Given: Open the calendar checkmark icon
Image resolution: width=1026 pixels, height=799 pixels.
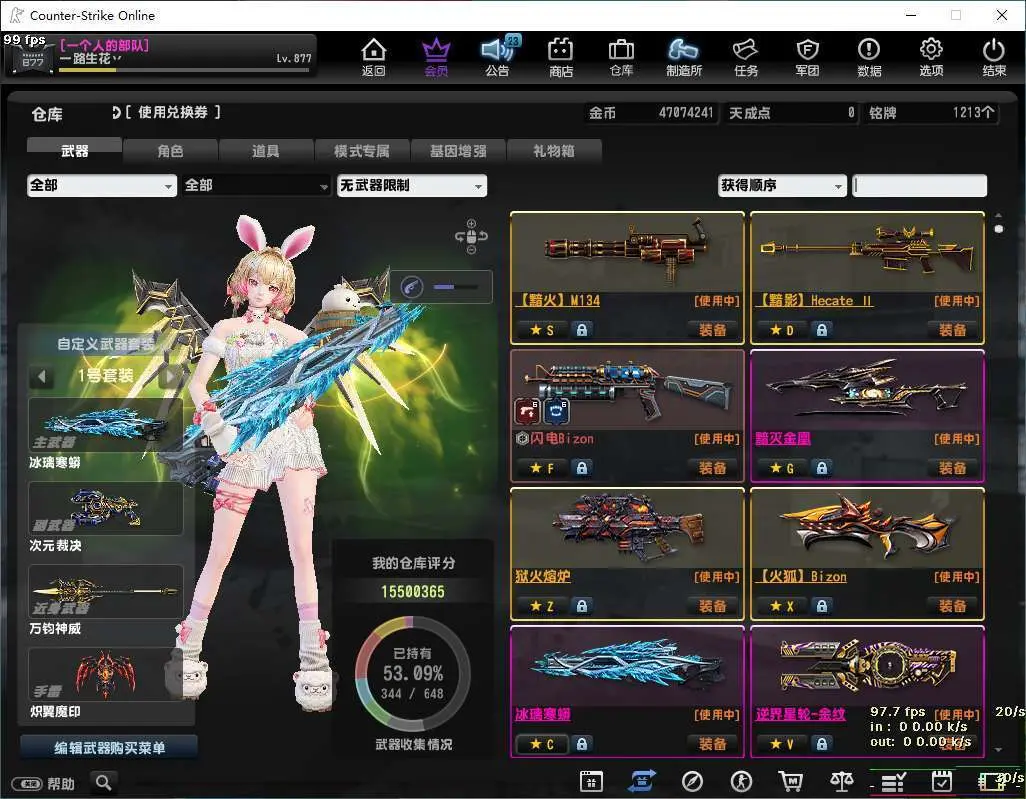Looking at the screenshot, I should (942, 781).
